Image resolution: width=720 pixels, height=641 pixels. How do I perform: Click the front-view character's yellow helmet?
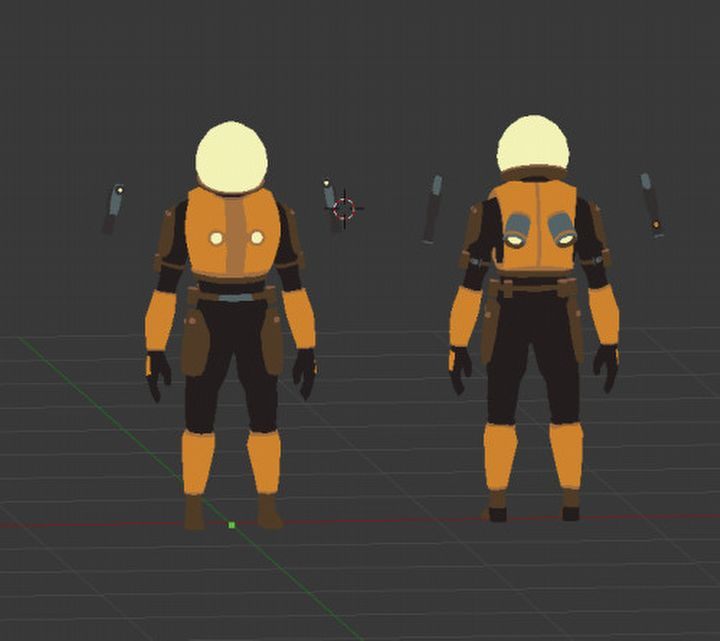tap(232, 158)
